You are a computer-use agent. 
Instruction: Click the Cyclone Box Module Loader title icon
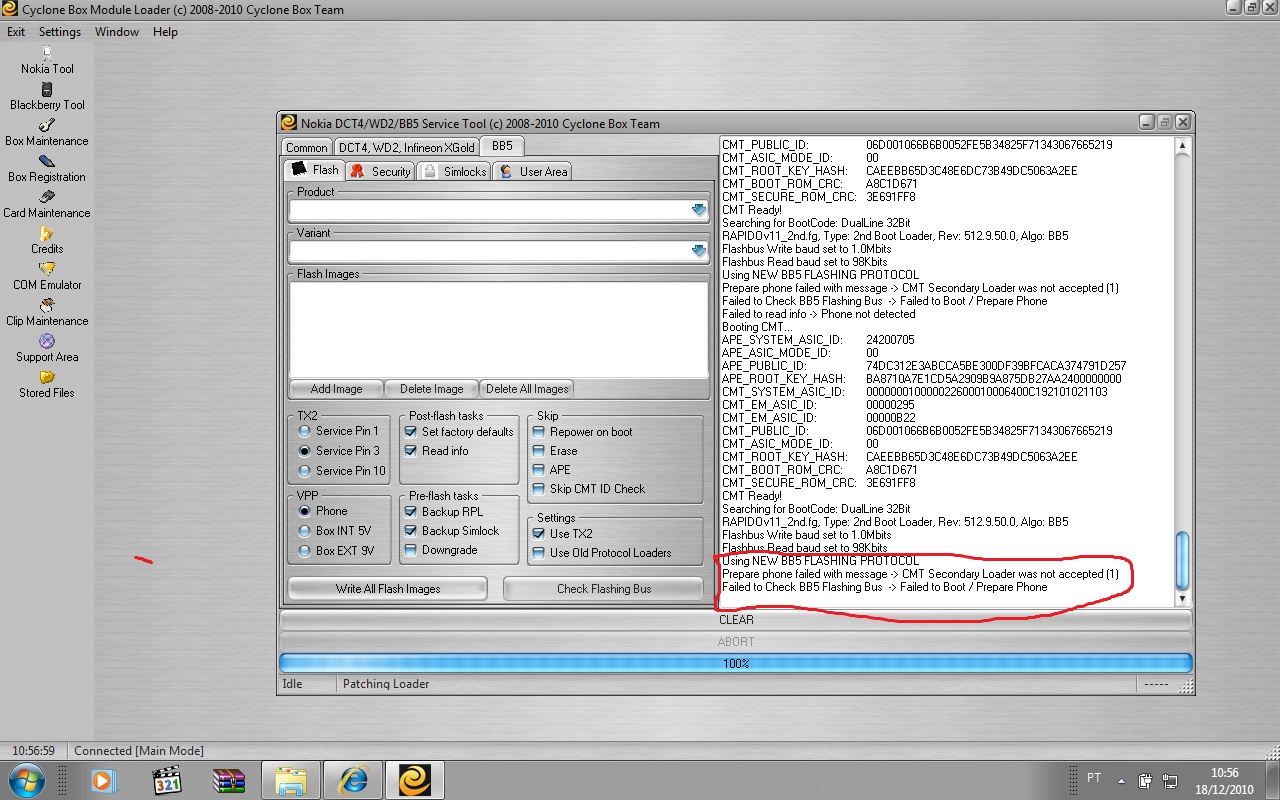9,9
